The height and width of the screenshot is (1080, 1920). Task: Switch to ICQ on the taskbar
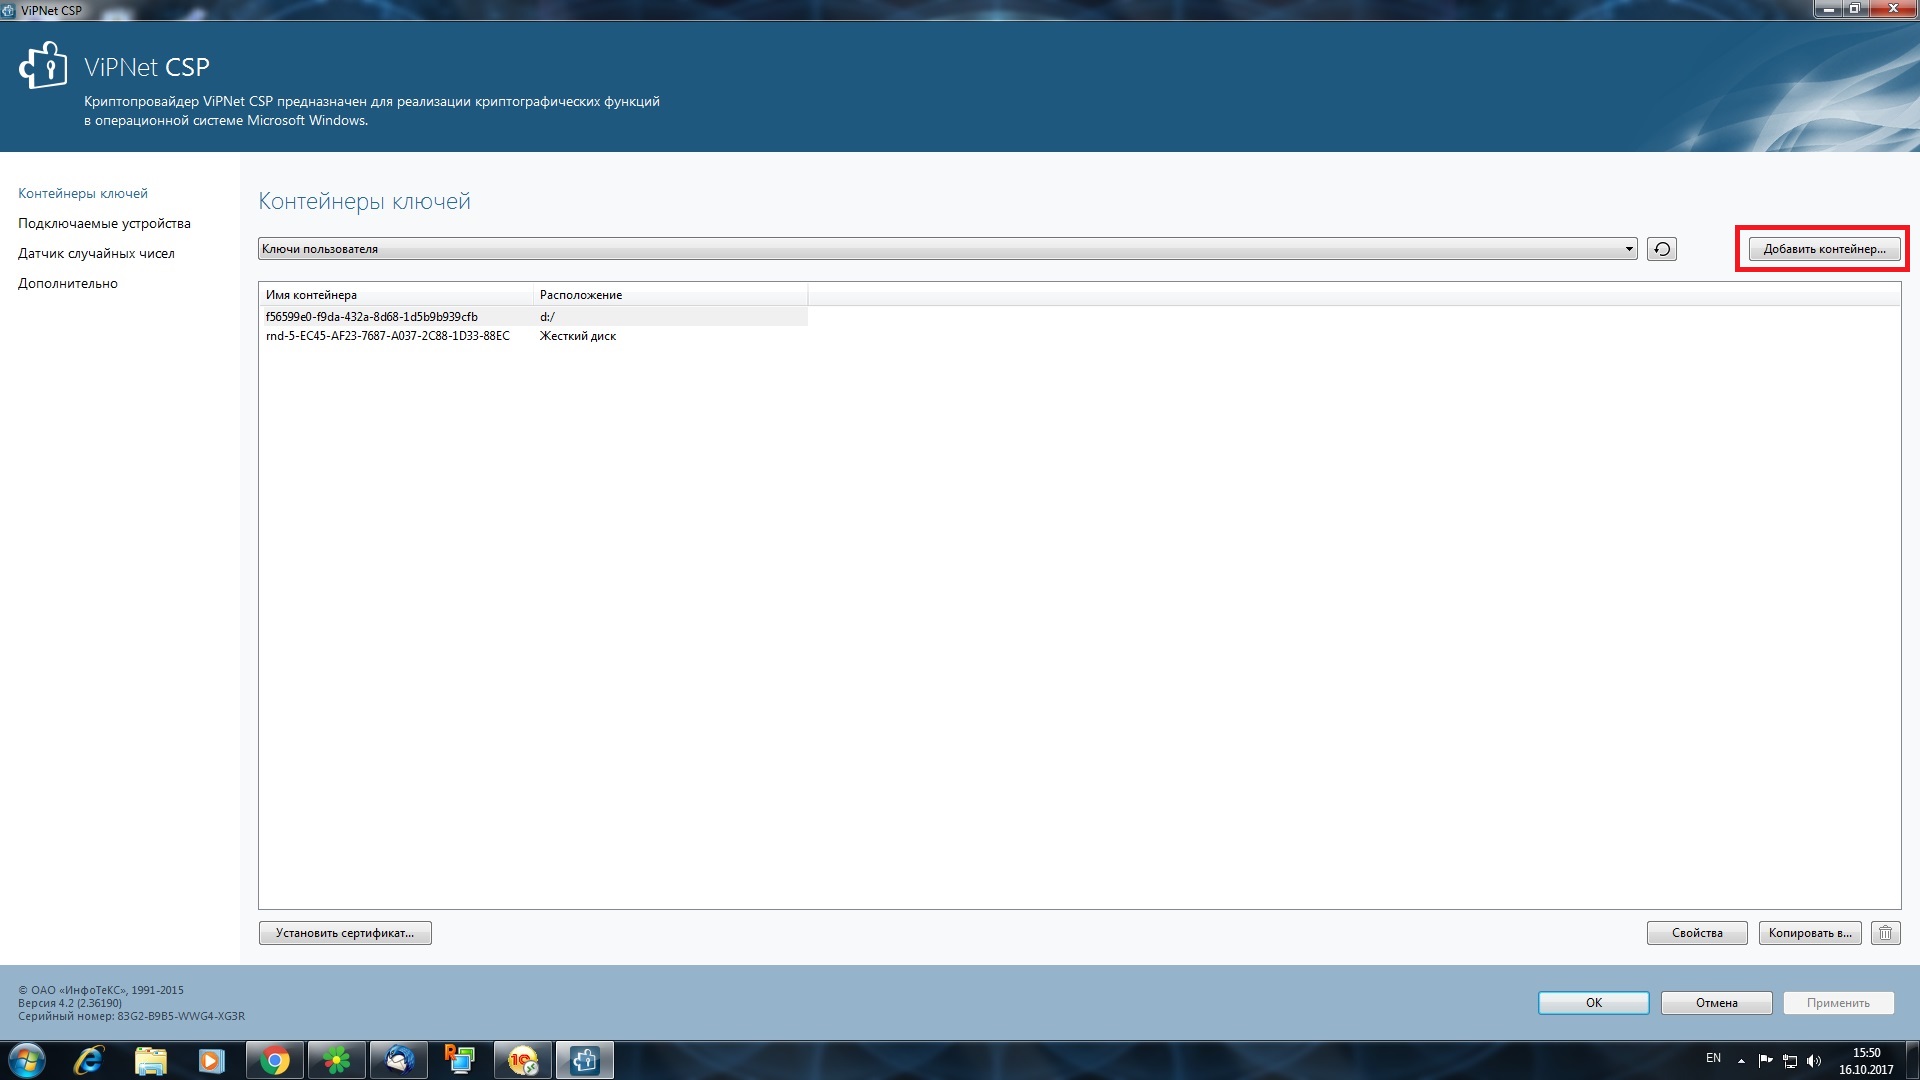[337, 1060]
